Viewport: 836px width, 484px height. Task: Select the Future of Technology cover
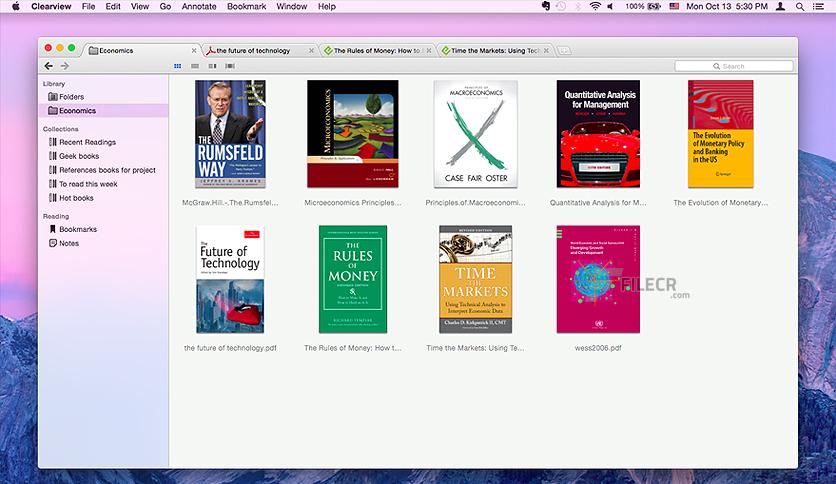(230, 279)
